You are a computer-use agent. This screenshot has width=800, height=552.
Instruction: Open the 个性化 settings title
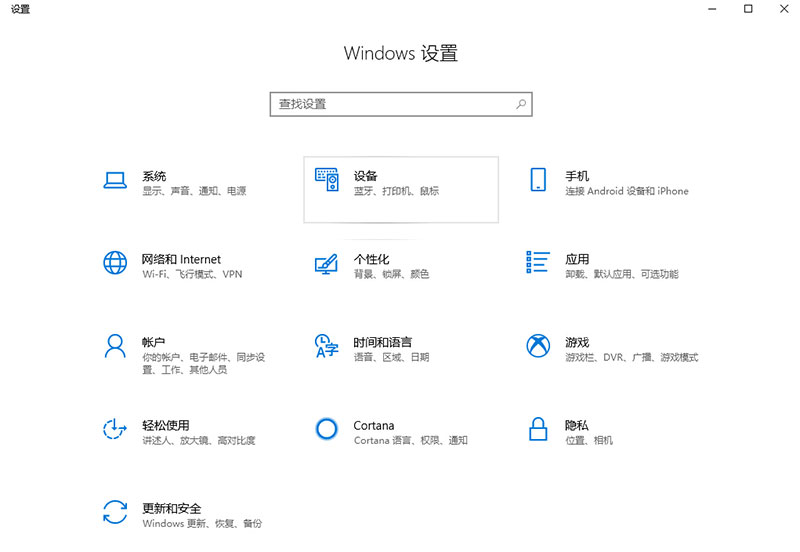click(371, 259)
